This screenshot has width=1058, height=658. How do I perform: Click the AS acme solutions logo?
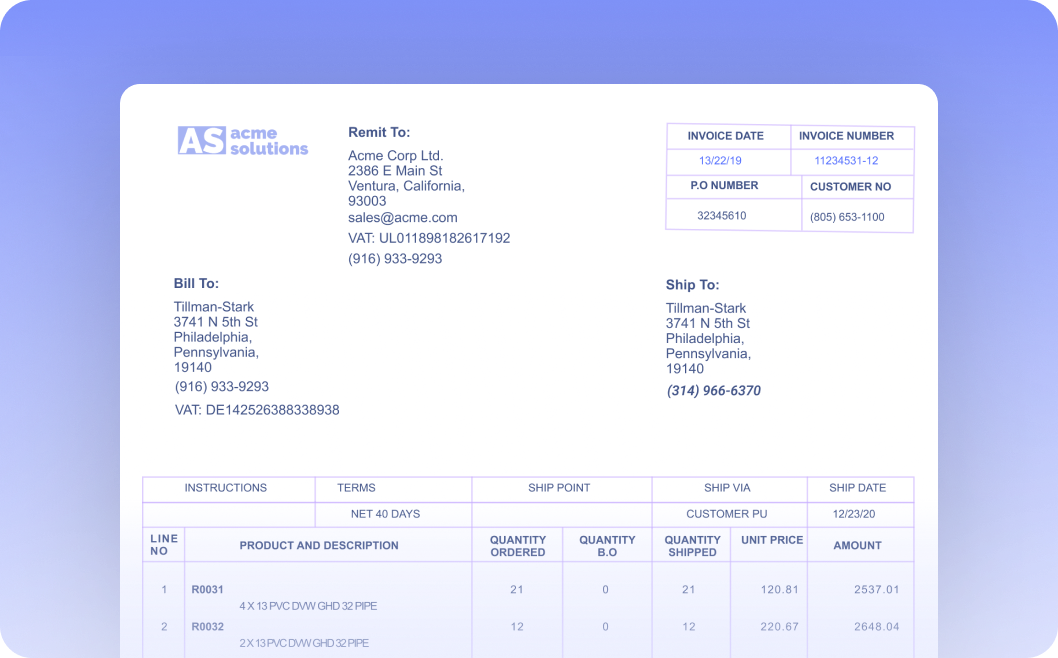pos(243,140)
